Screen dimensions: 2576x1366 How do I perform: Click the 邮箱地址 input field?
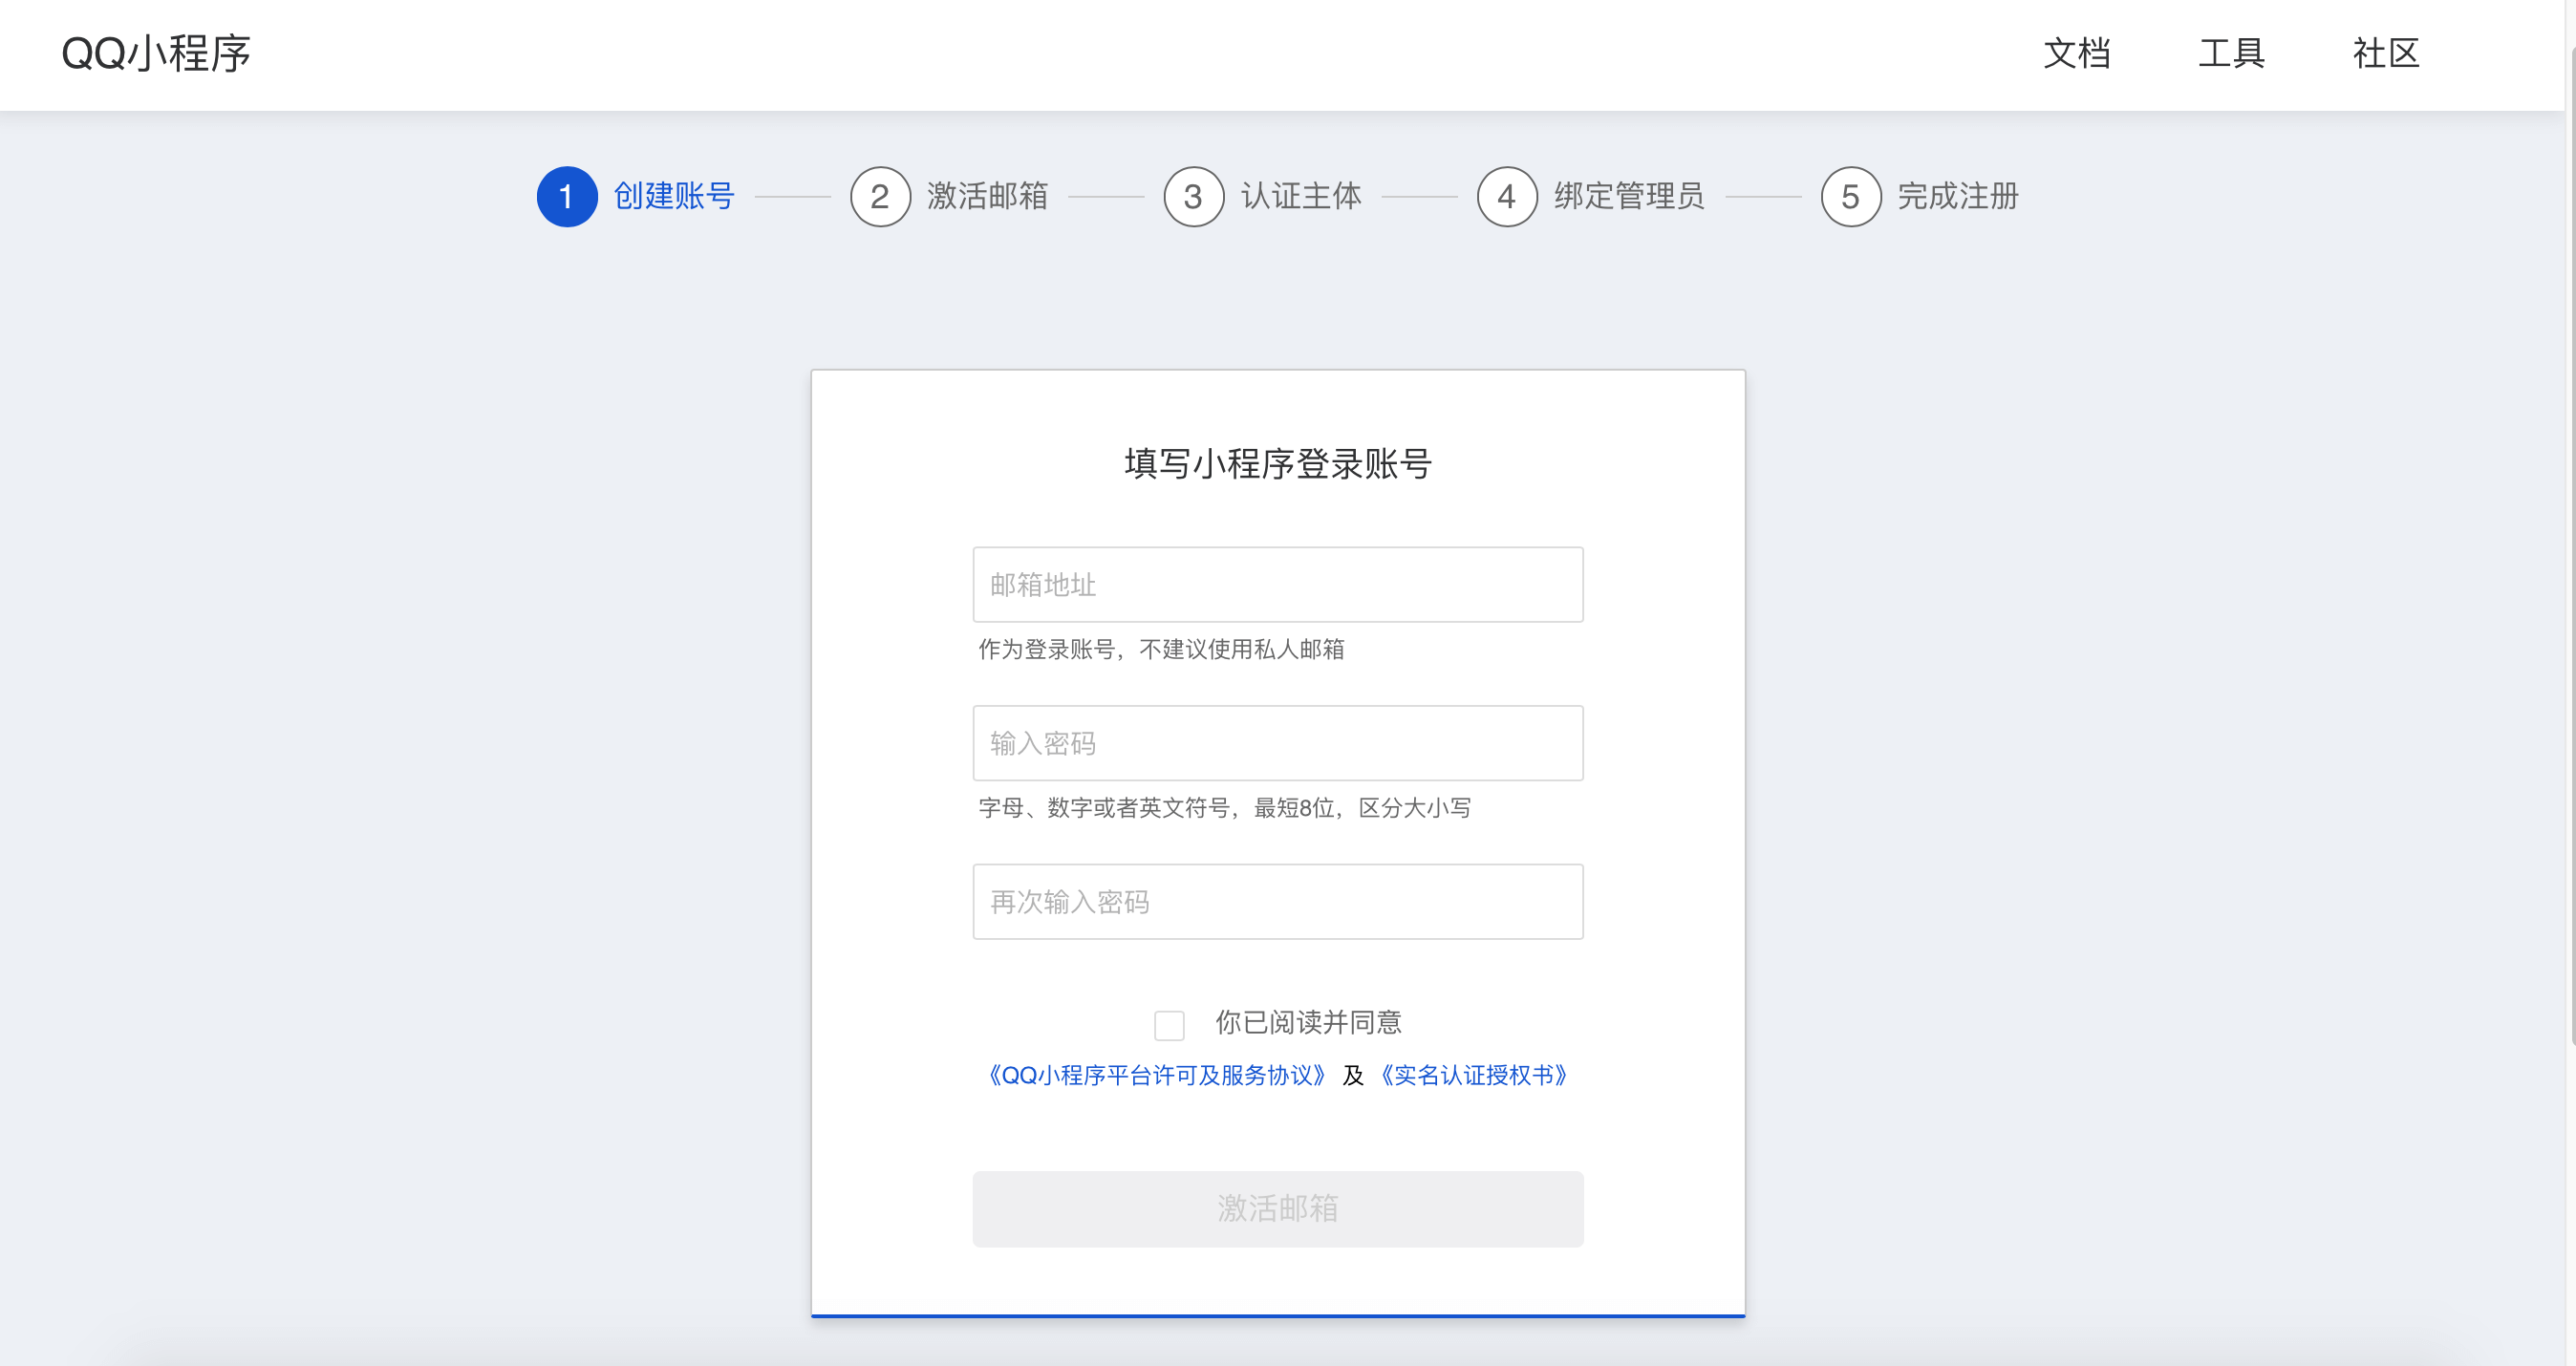pos(1278,584)
